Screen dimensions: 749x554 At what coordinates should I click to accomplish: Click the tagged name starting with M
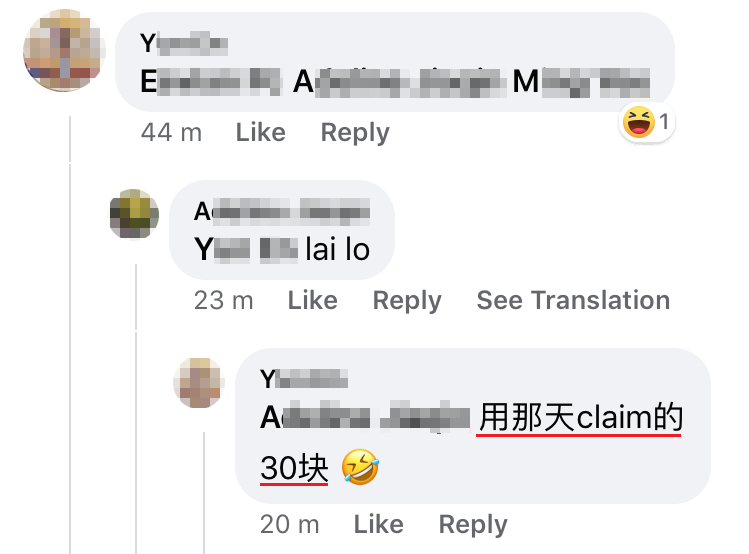pos(581,82)
